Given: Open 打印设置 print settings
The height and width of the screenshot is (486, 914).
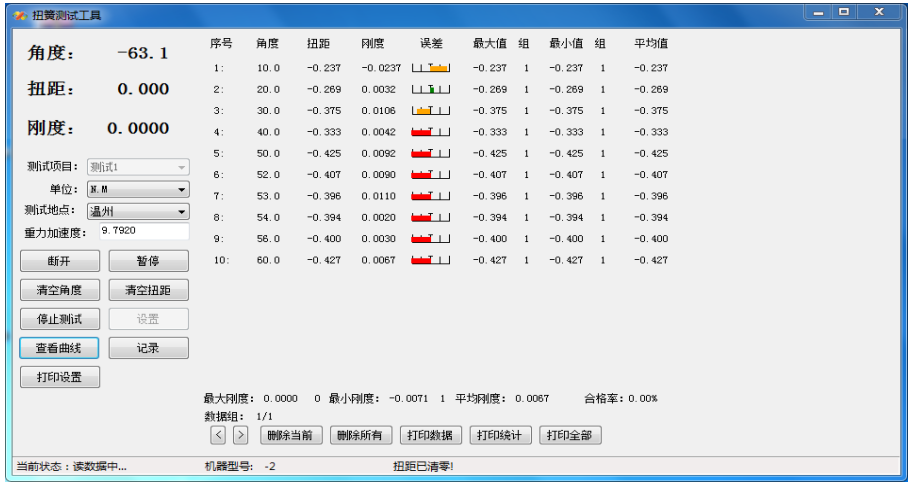Looking at the screenshot, I should click(x=59, y=377).
